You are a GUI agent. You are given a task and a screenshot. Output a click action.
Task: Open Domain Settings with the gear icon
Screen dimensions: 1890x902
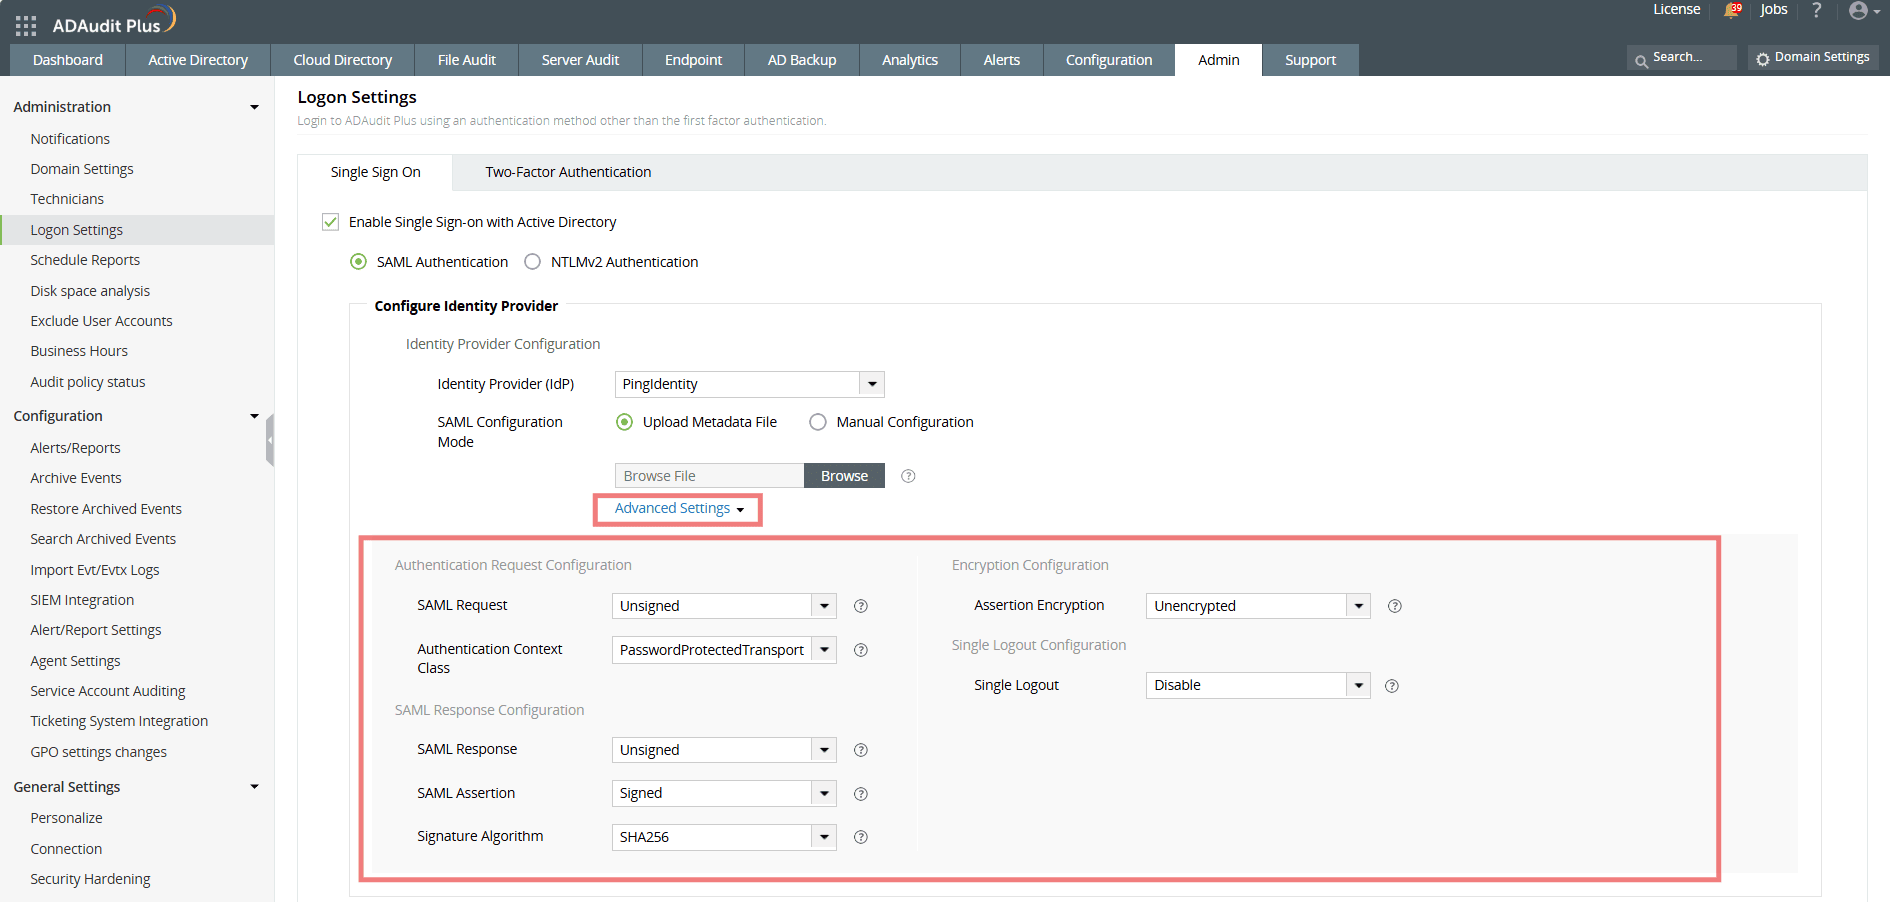coord(1812,57)
